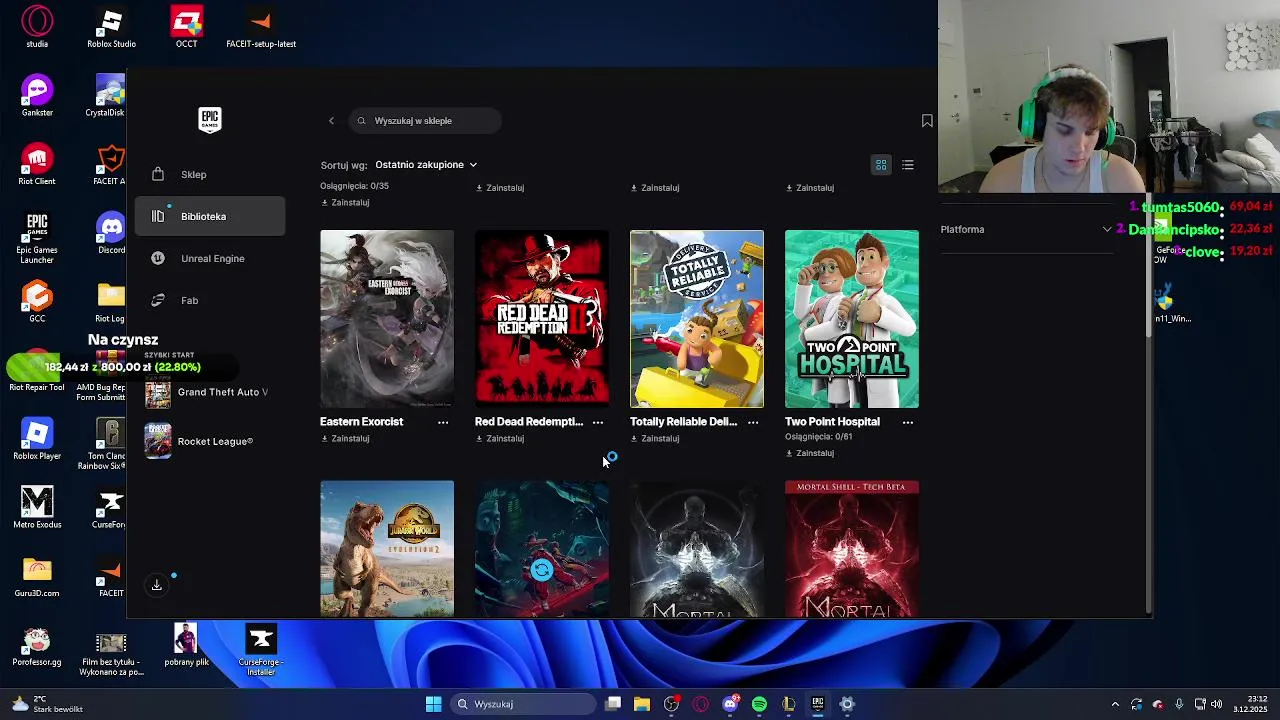Open FACEIT-setup-latest desktop icon
Screen dimensions: 1280x720
(x=261, y=27)
